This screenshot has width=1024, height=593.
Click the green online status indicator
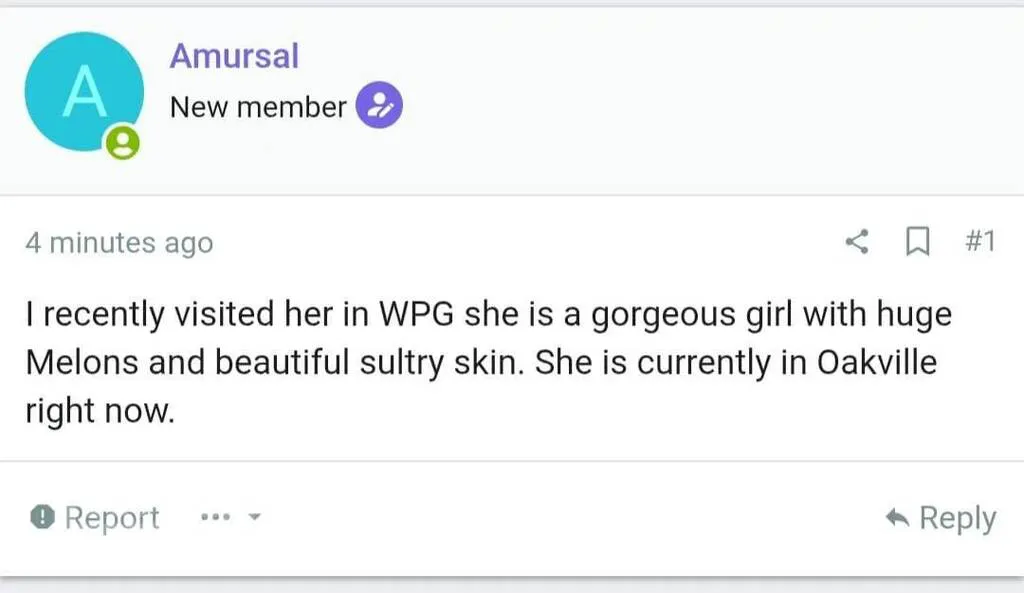[x=123, y=145]
